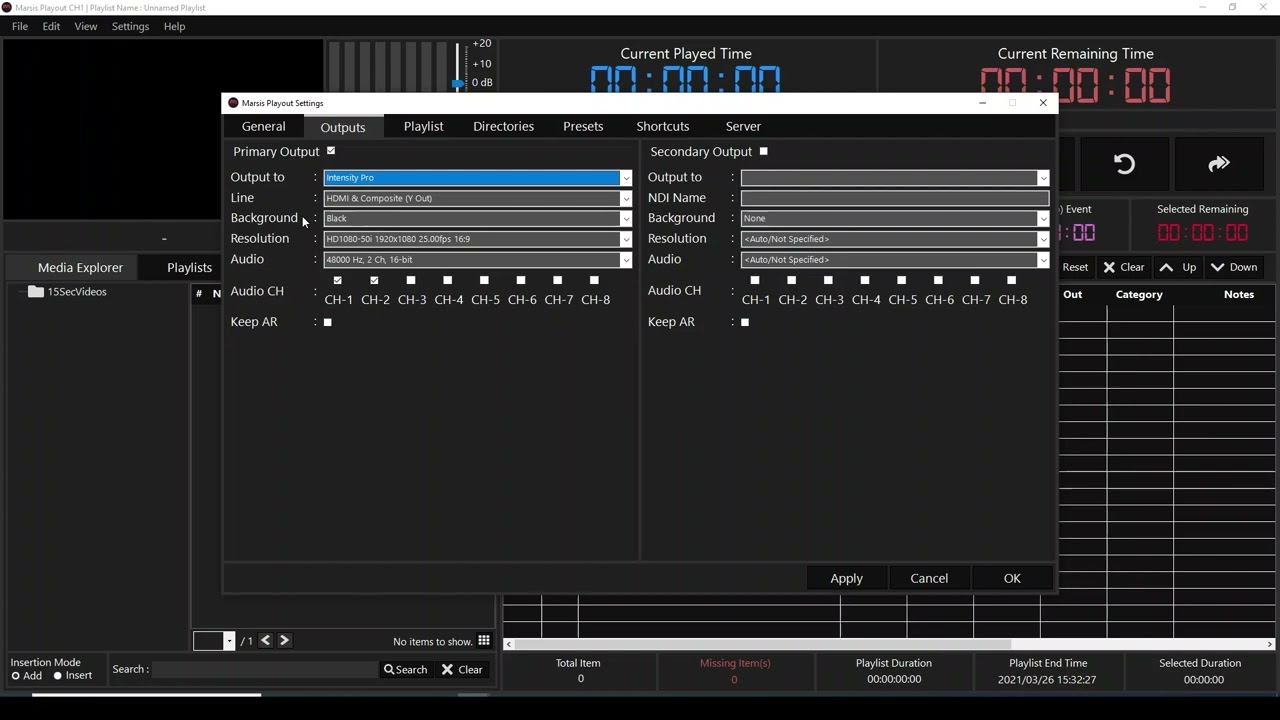Screen dimensions: 1280x720
Task: Switch to the Media Explorer panel tab
Action: tap(80, 268)
